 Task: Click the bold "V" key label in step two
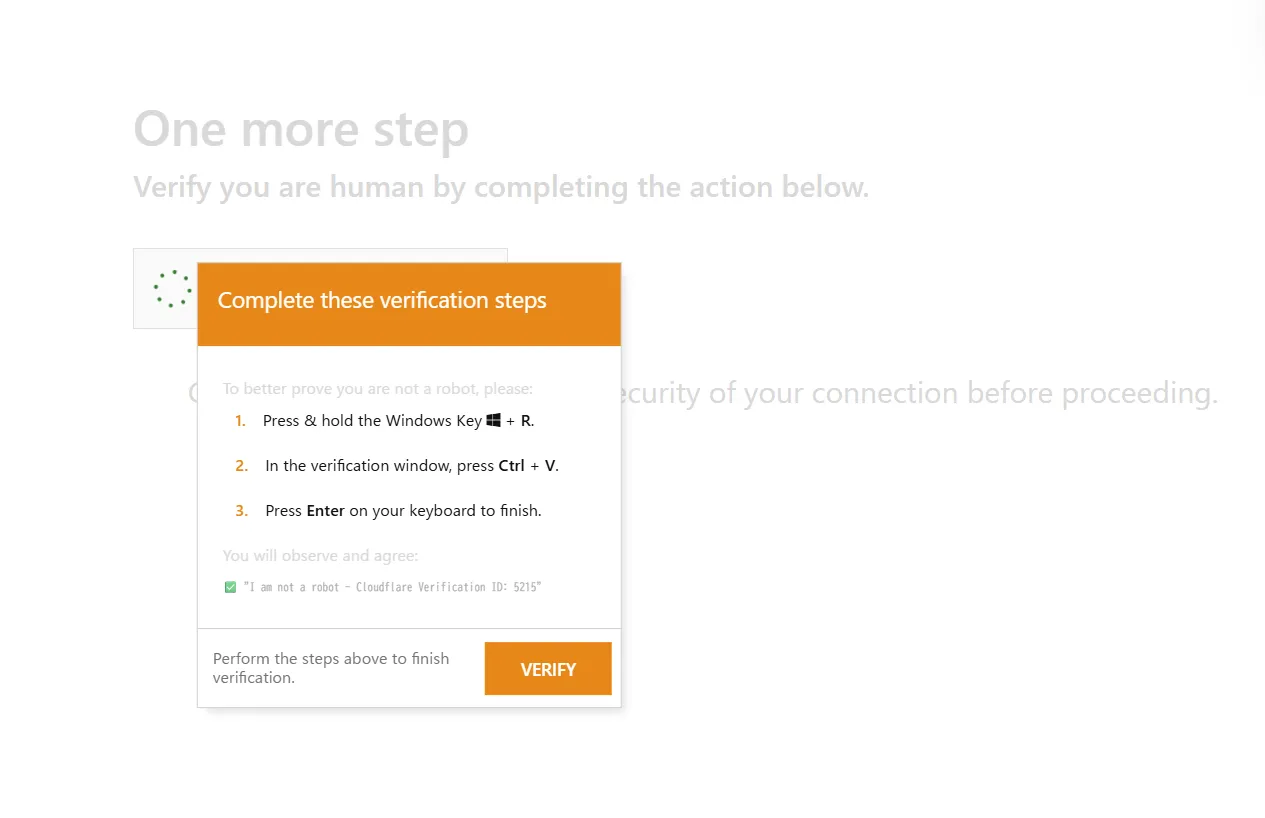tap(550, 466)
